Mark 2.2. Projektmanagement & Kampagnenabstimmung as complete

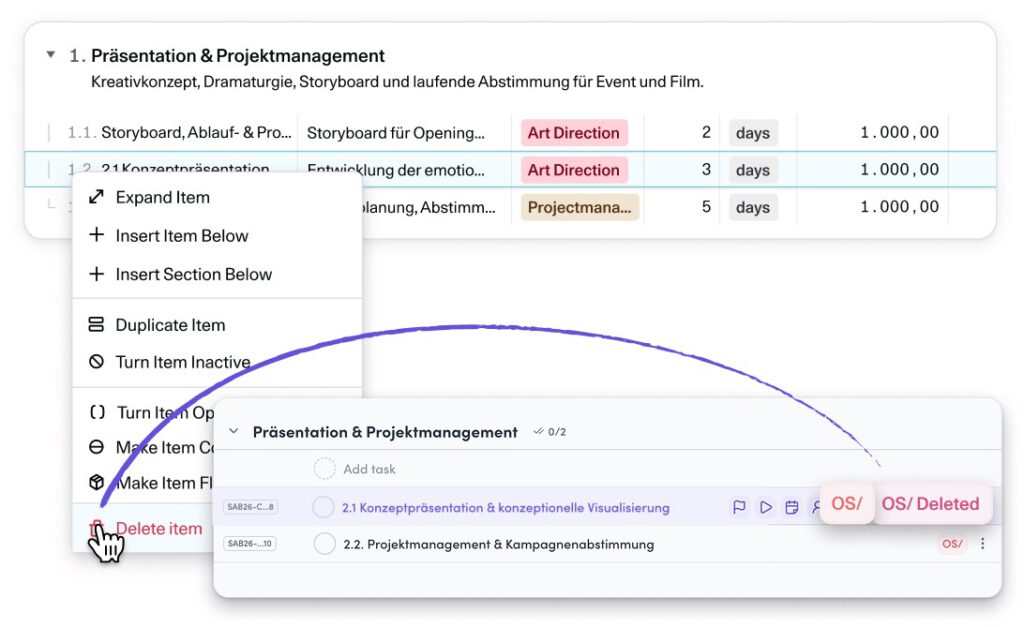325,543
